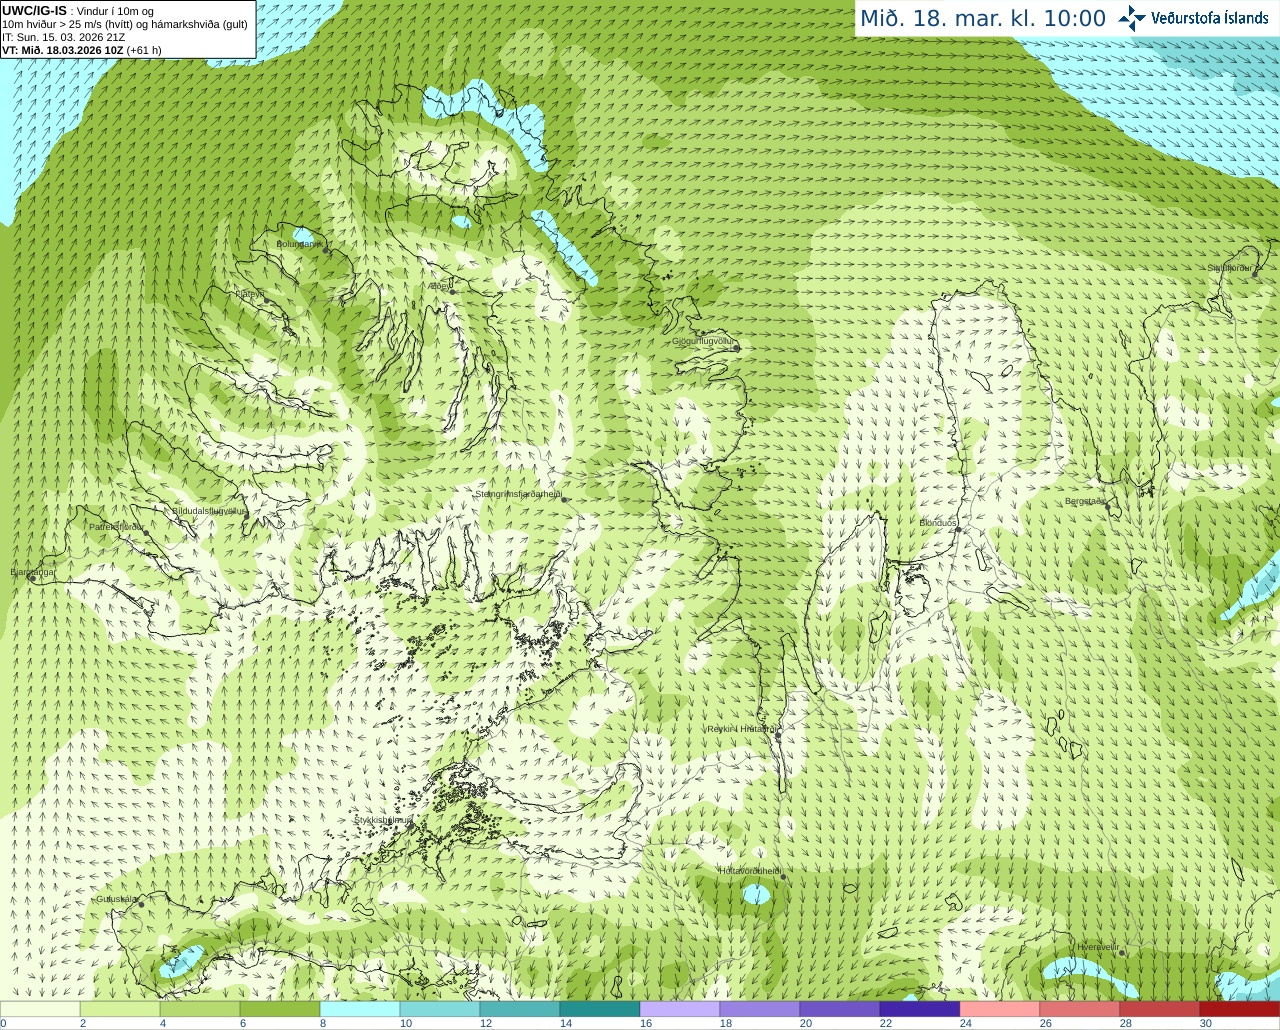Select the 14–16 m/s dark teal color
The width and height of the screenshot is (1280, 1030).
point(600,1009)
